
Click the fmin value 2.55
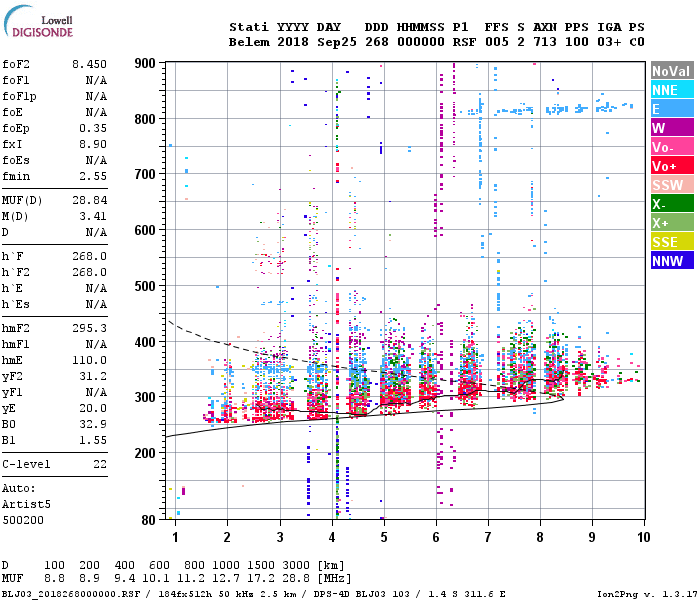pos(93,176)
